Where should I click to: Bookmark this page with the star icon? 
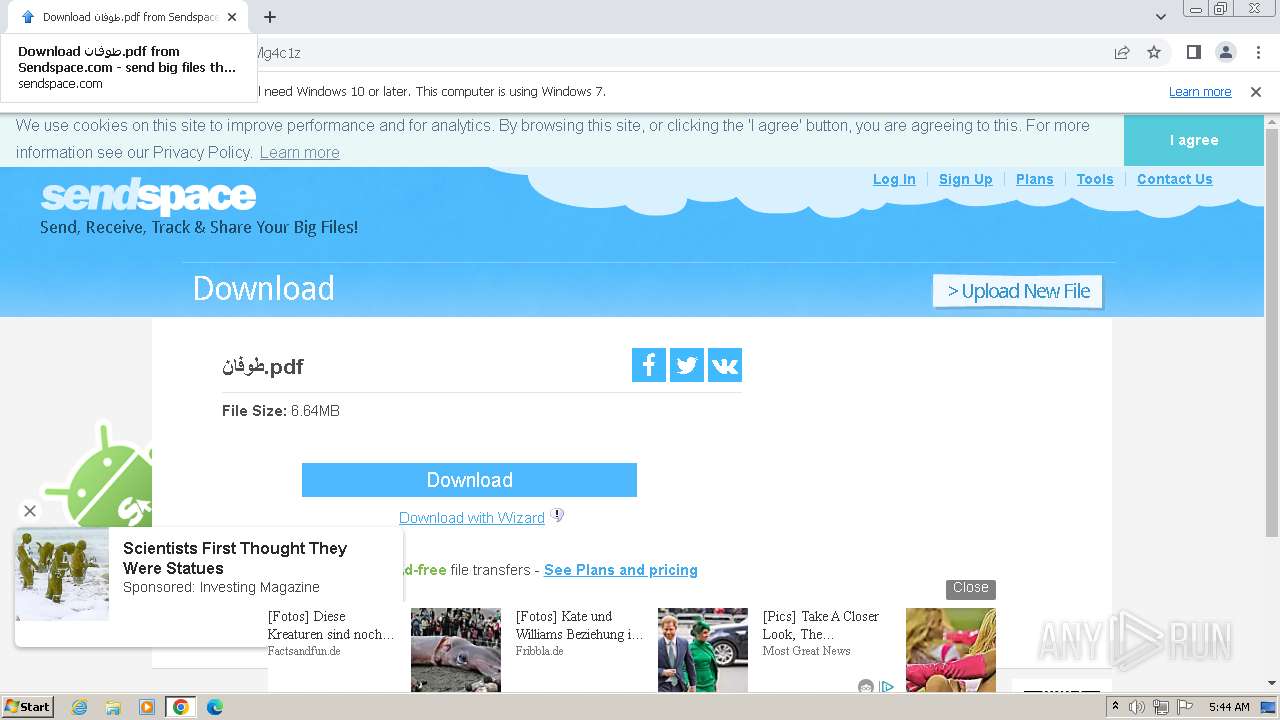point(1154,52)
